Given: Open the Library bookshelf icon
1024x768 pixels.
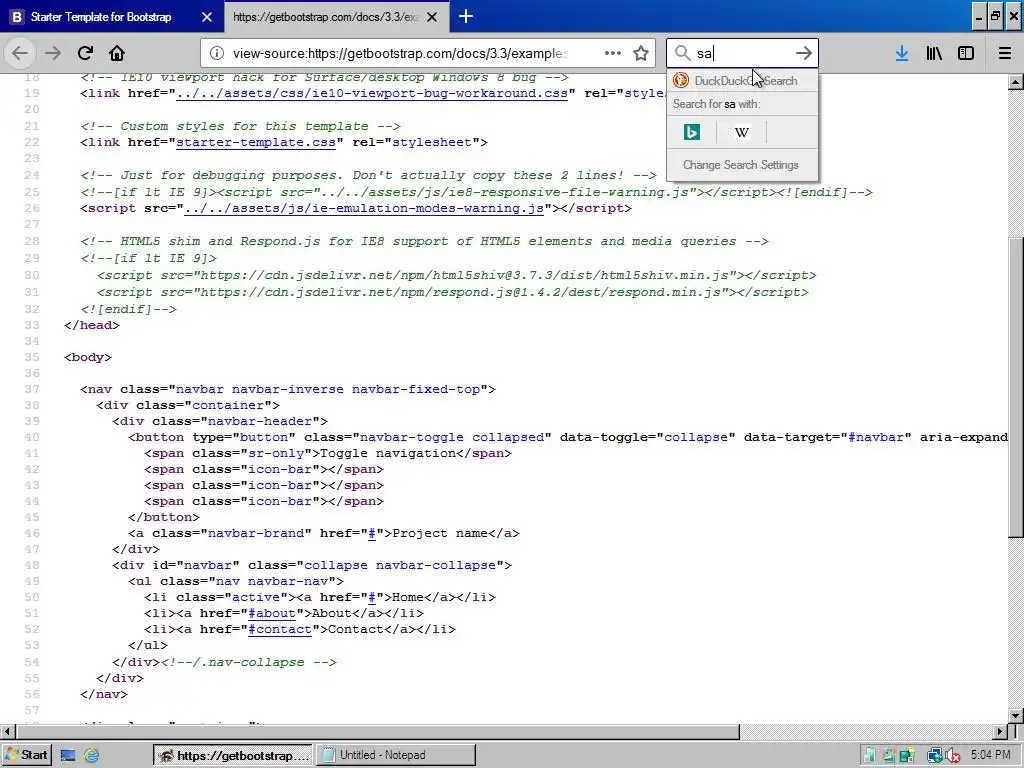Looking at the screenshot, I should pos(934,54).
